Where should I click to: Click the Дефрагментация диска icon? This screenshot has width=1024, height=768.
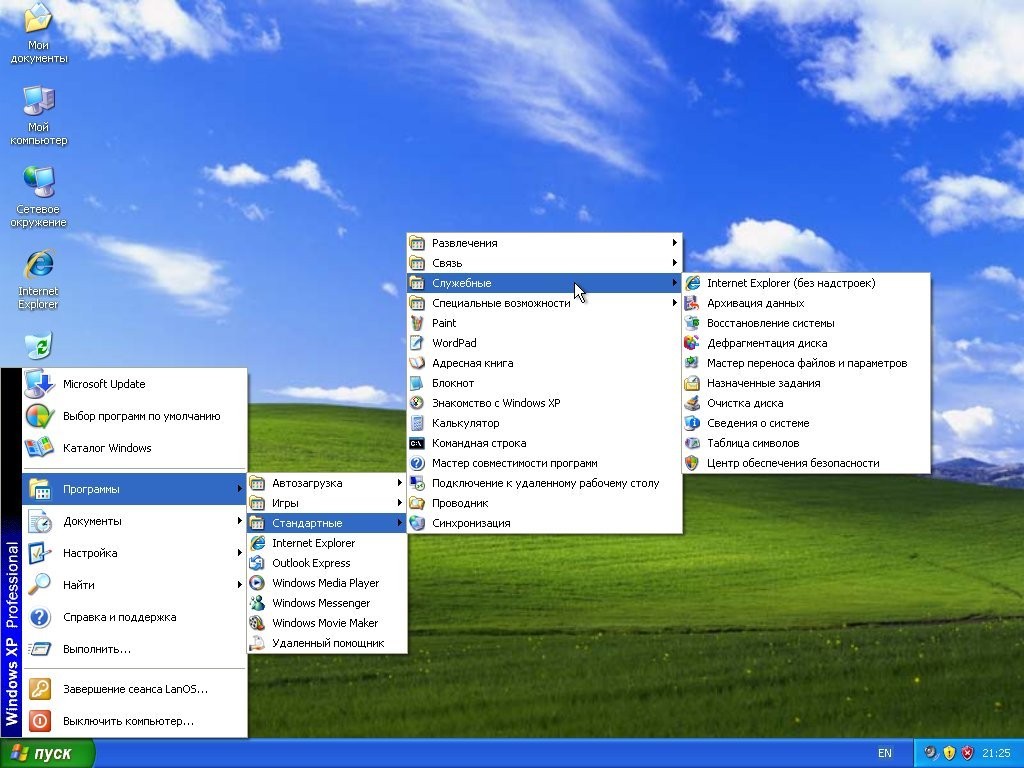pyautogui.click(x=692, y=343)
